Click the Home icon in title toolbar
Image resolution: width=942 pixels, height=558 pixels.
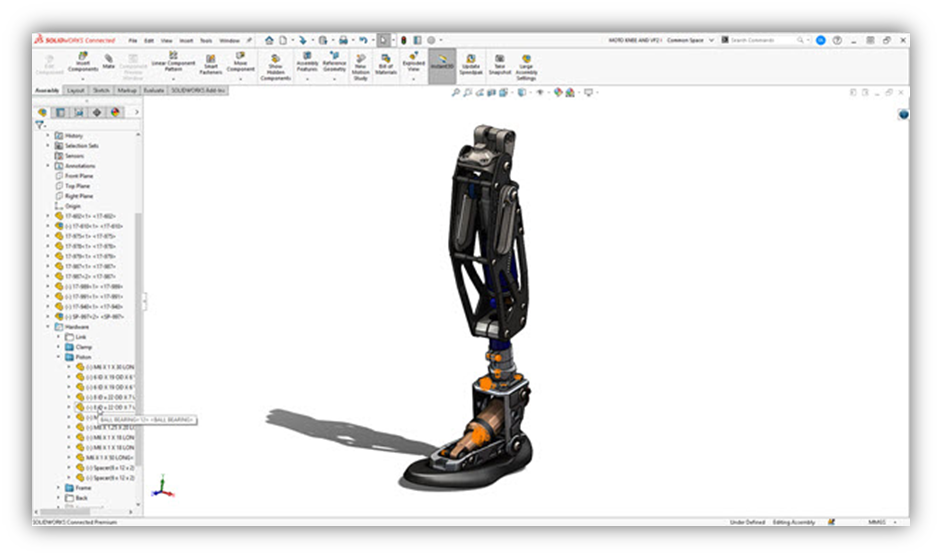tap(269, 40)
